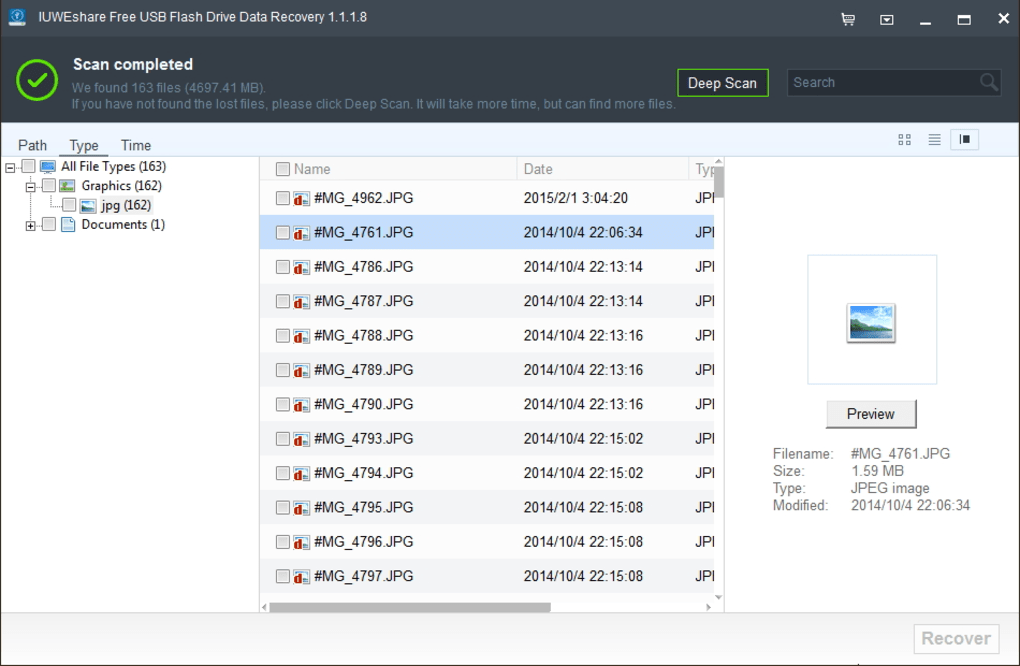Viewport: 1020px width, 666px height.
Task: Click the dropdown box icon in the title bar
Action: click(886, 18)
